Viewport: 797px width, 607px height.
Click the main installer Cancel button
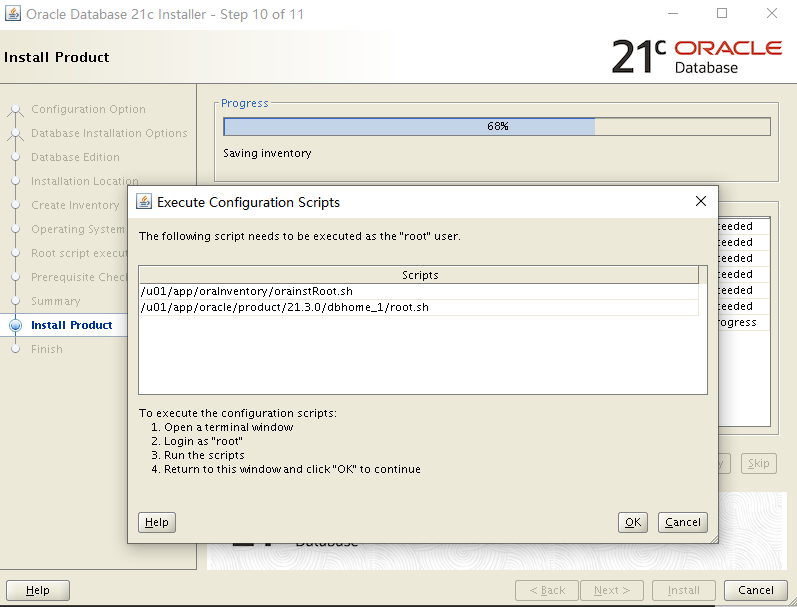[x=755, y=590]
